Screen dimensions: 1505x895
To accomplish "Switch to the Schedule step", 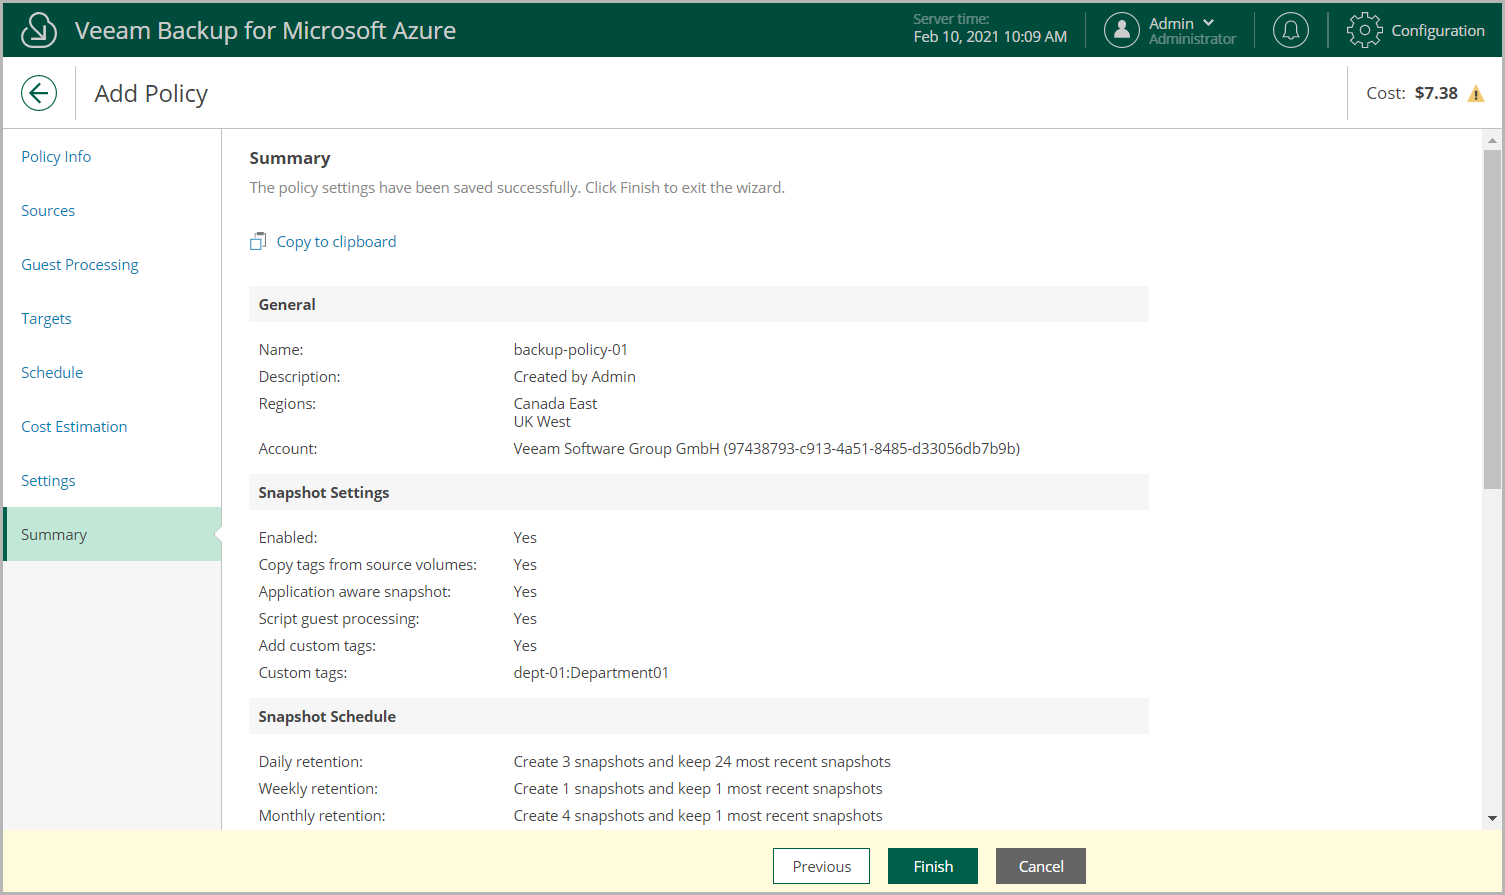I will coord(52,373).
